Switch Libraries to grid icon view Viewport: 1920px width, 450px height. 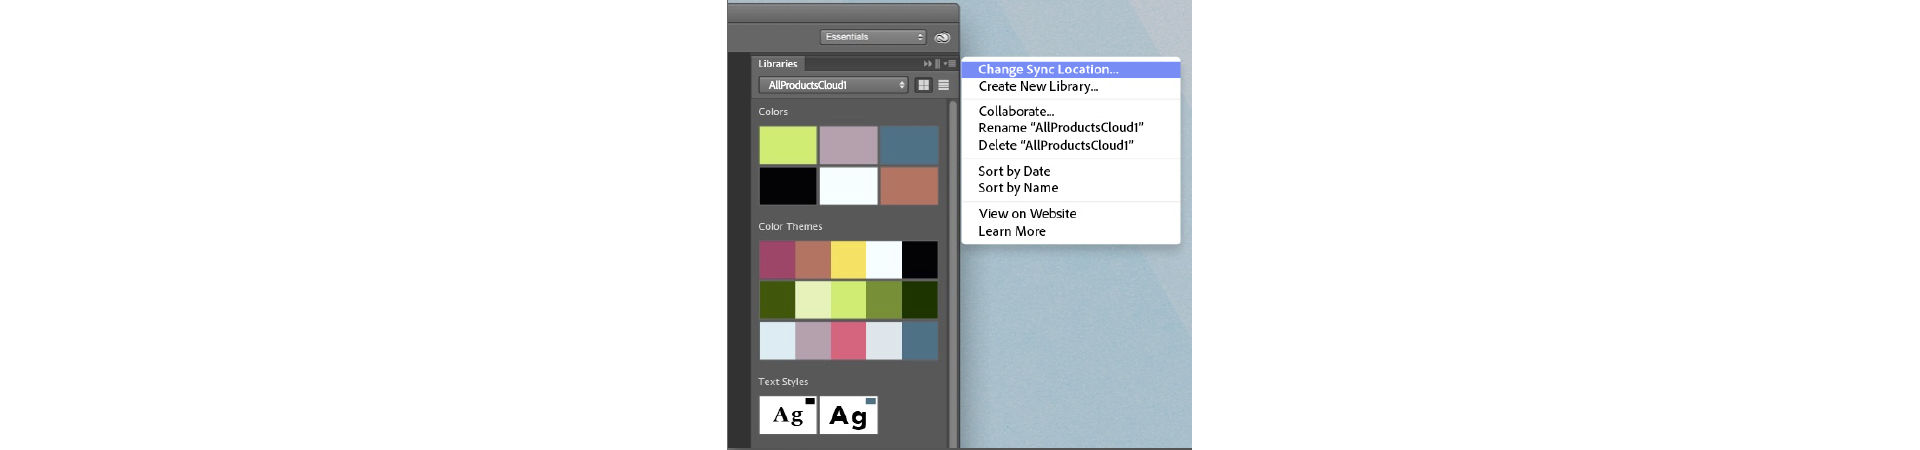(x=924, y=85)
